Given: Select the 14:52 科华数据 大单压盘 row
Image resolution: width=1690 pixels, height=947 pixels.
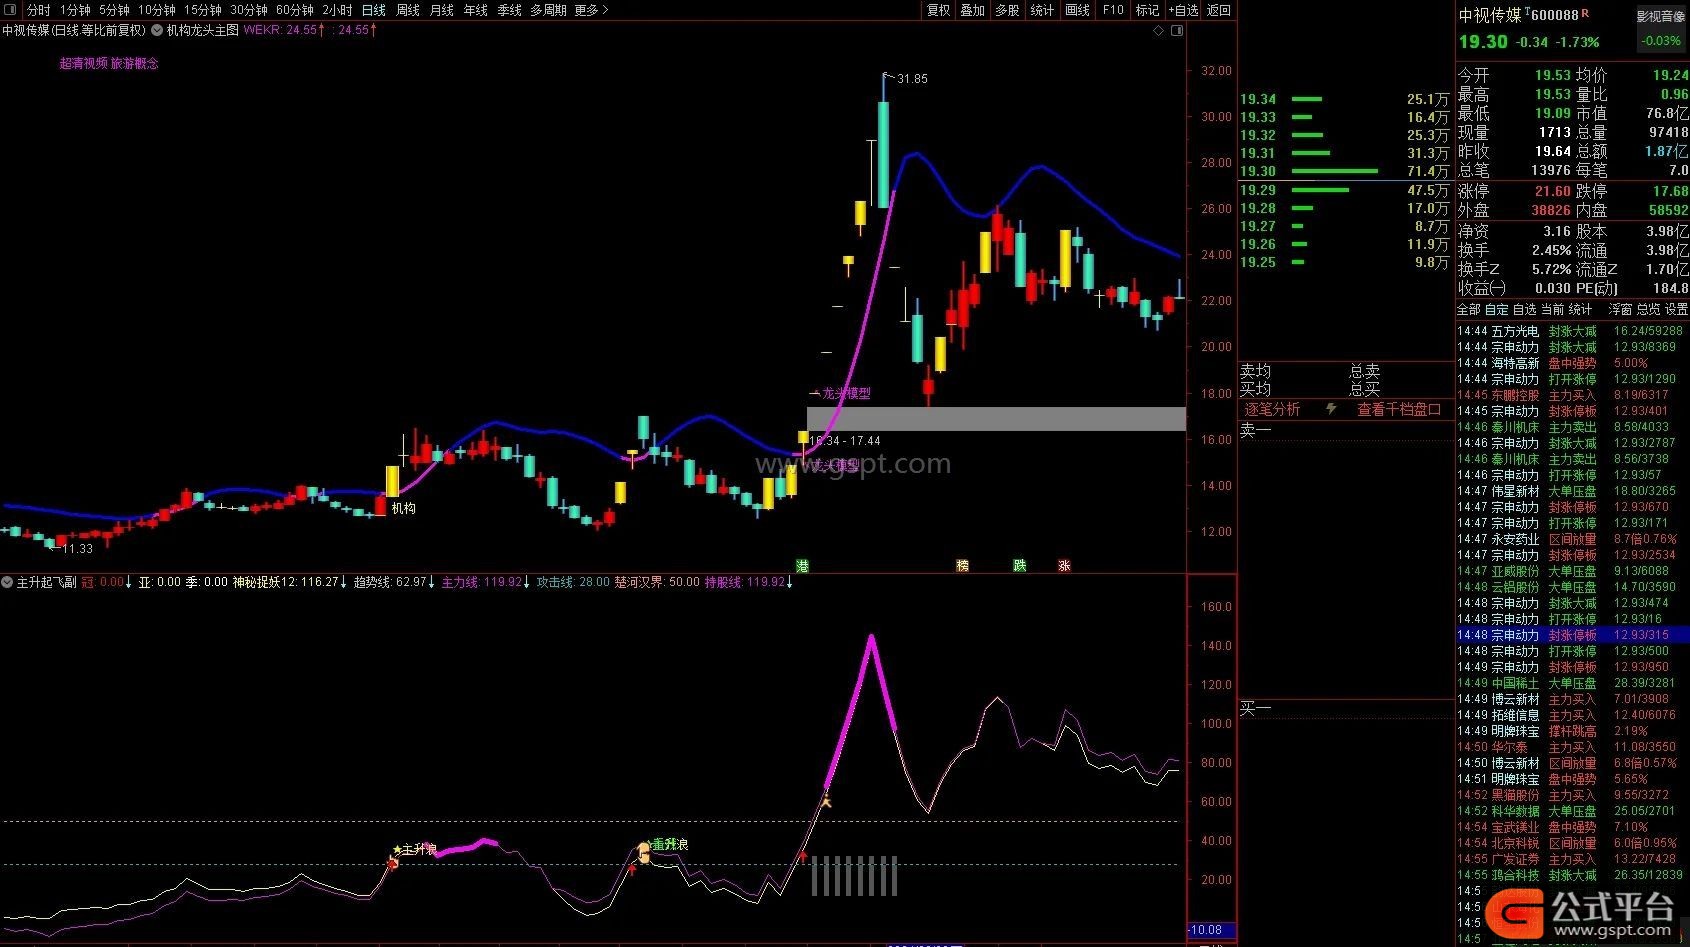Looking at the screenshot, I should (1571, 811).
